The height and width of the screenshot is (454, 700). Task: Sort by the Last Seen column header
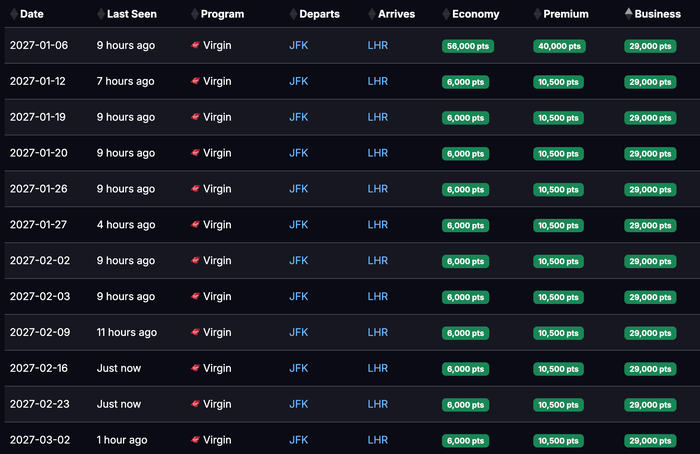point(127,14)
